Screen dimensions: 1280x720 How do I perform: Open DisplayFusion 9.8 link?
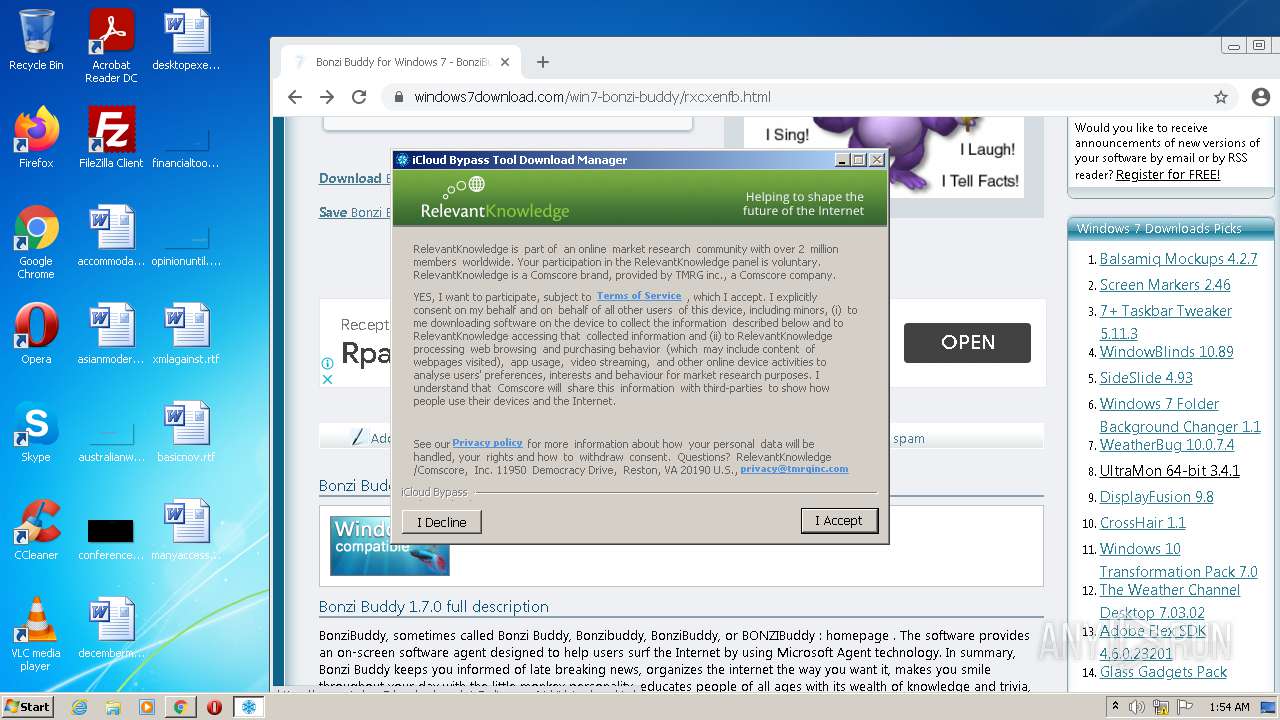click(1156, 497)
